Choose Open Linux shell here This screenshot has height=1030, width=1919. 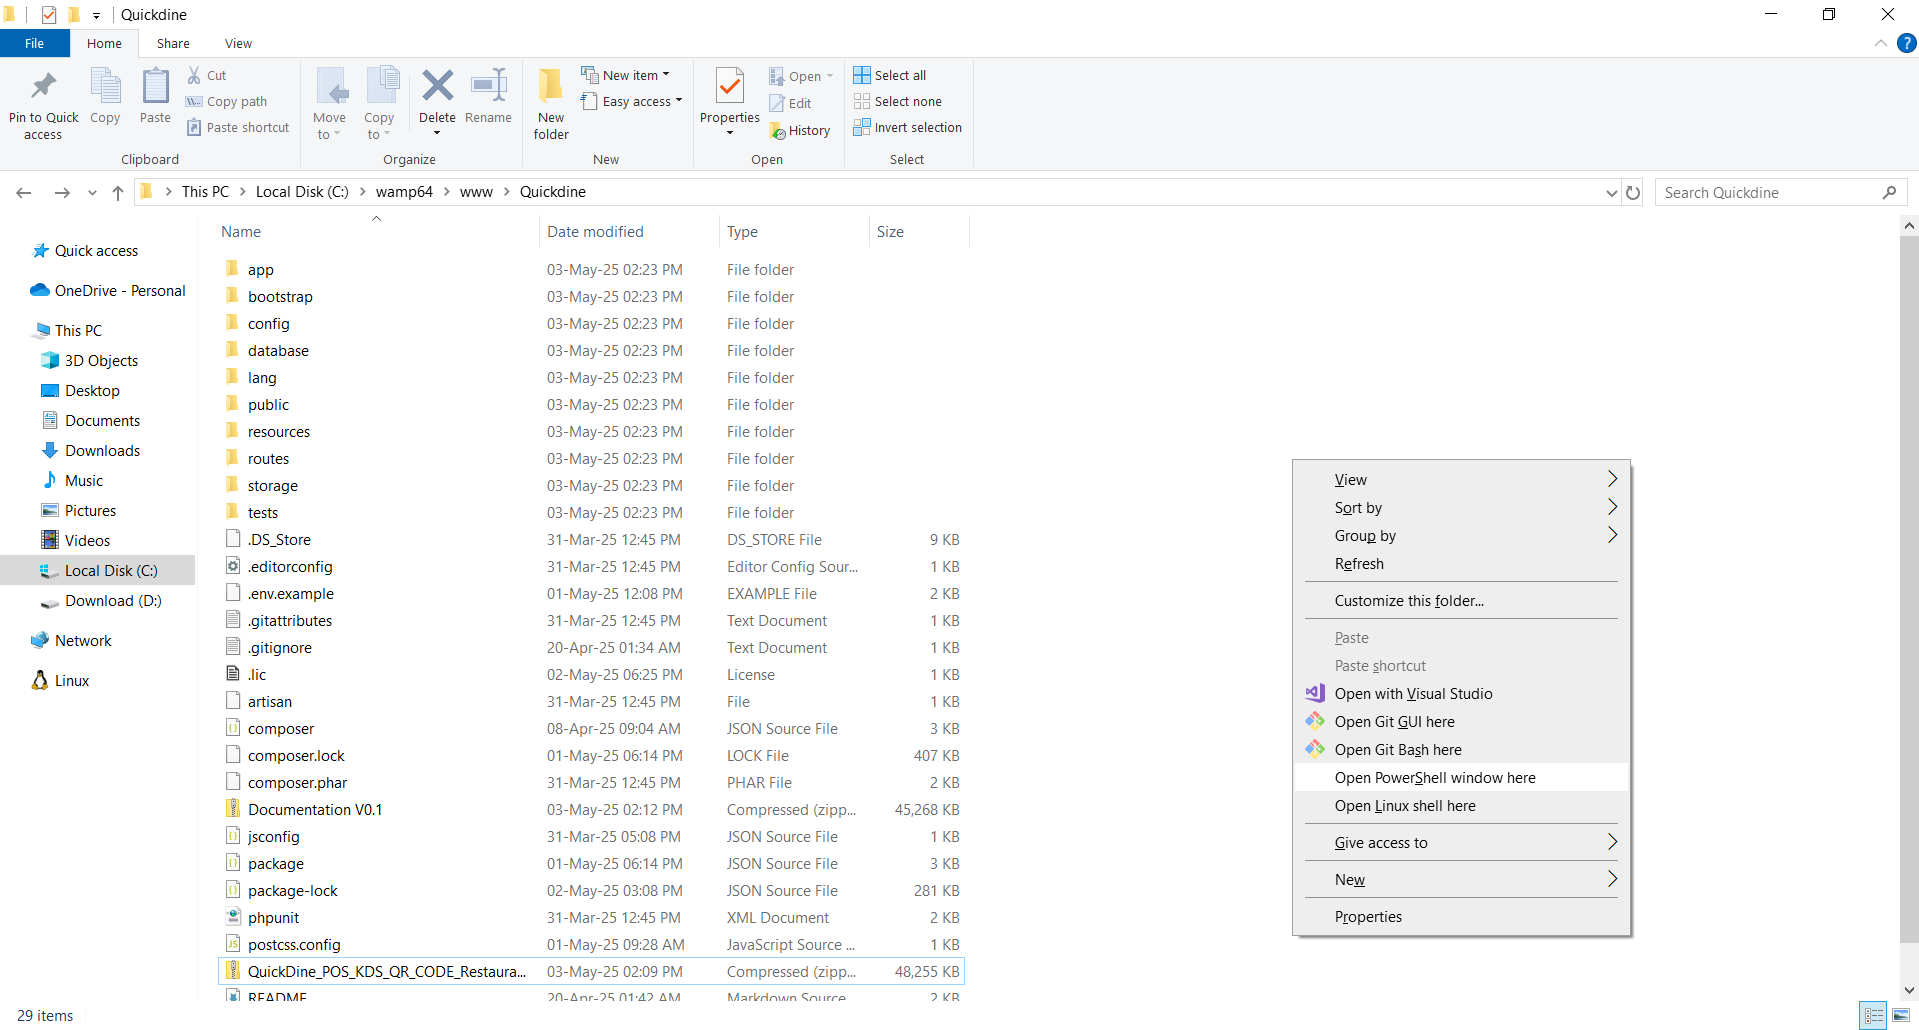(1462, 805)
